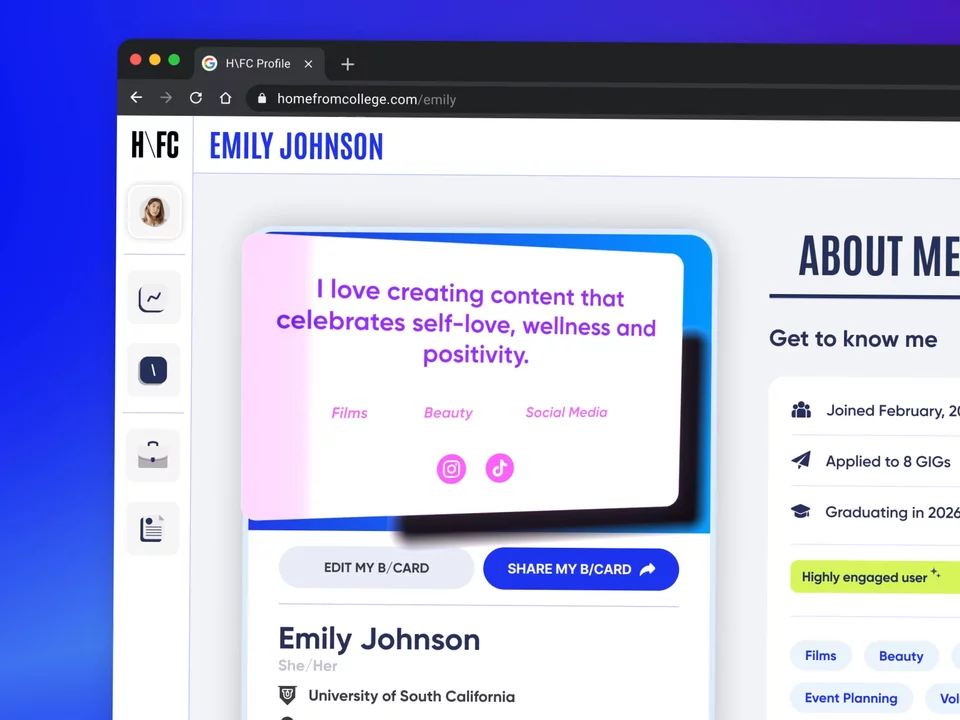Image resolution: width=960 pixels, height=720 pixels.
Task: Select the briefcase GIGs sidebar icon
Action: [153, 455]
